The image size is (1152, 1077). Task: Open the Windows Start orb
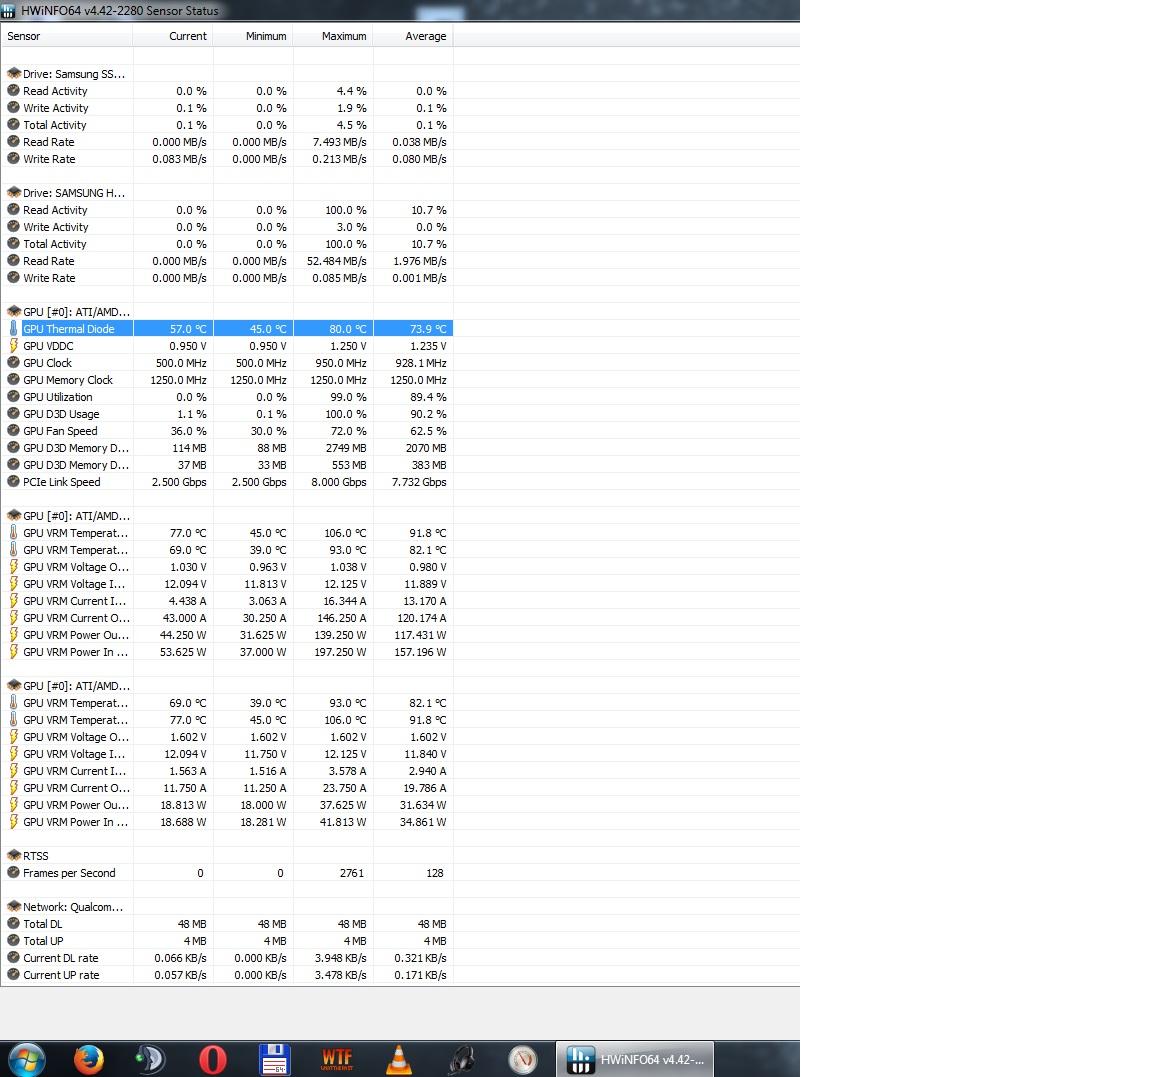(x=26, y=1059)
